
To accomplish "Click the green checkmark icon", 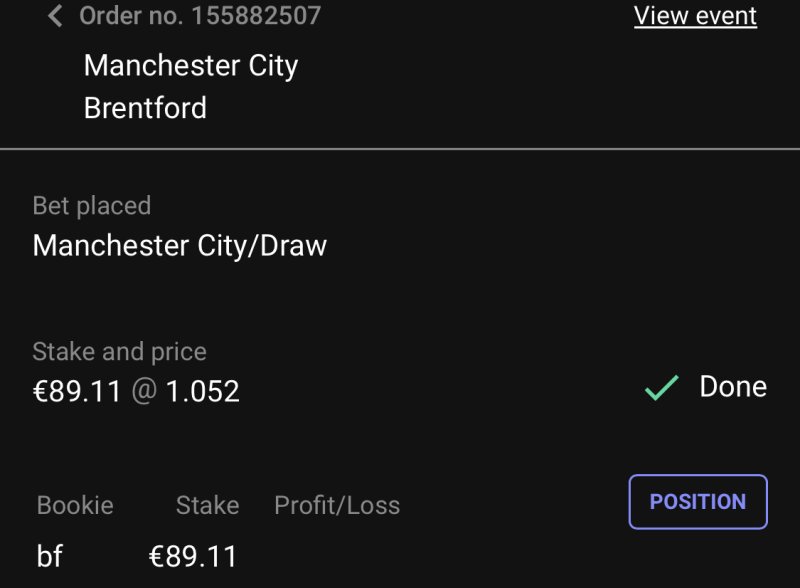I will 661,388.
